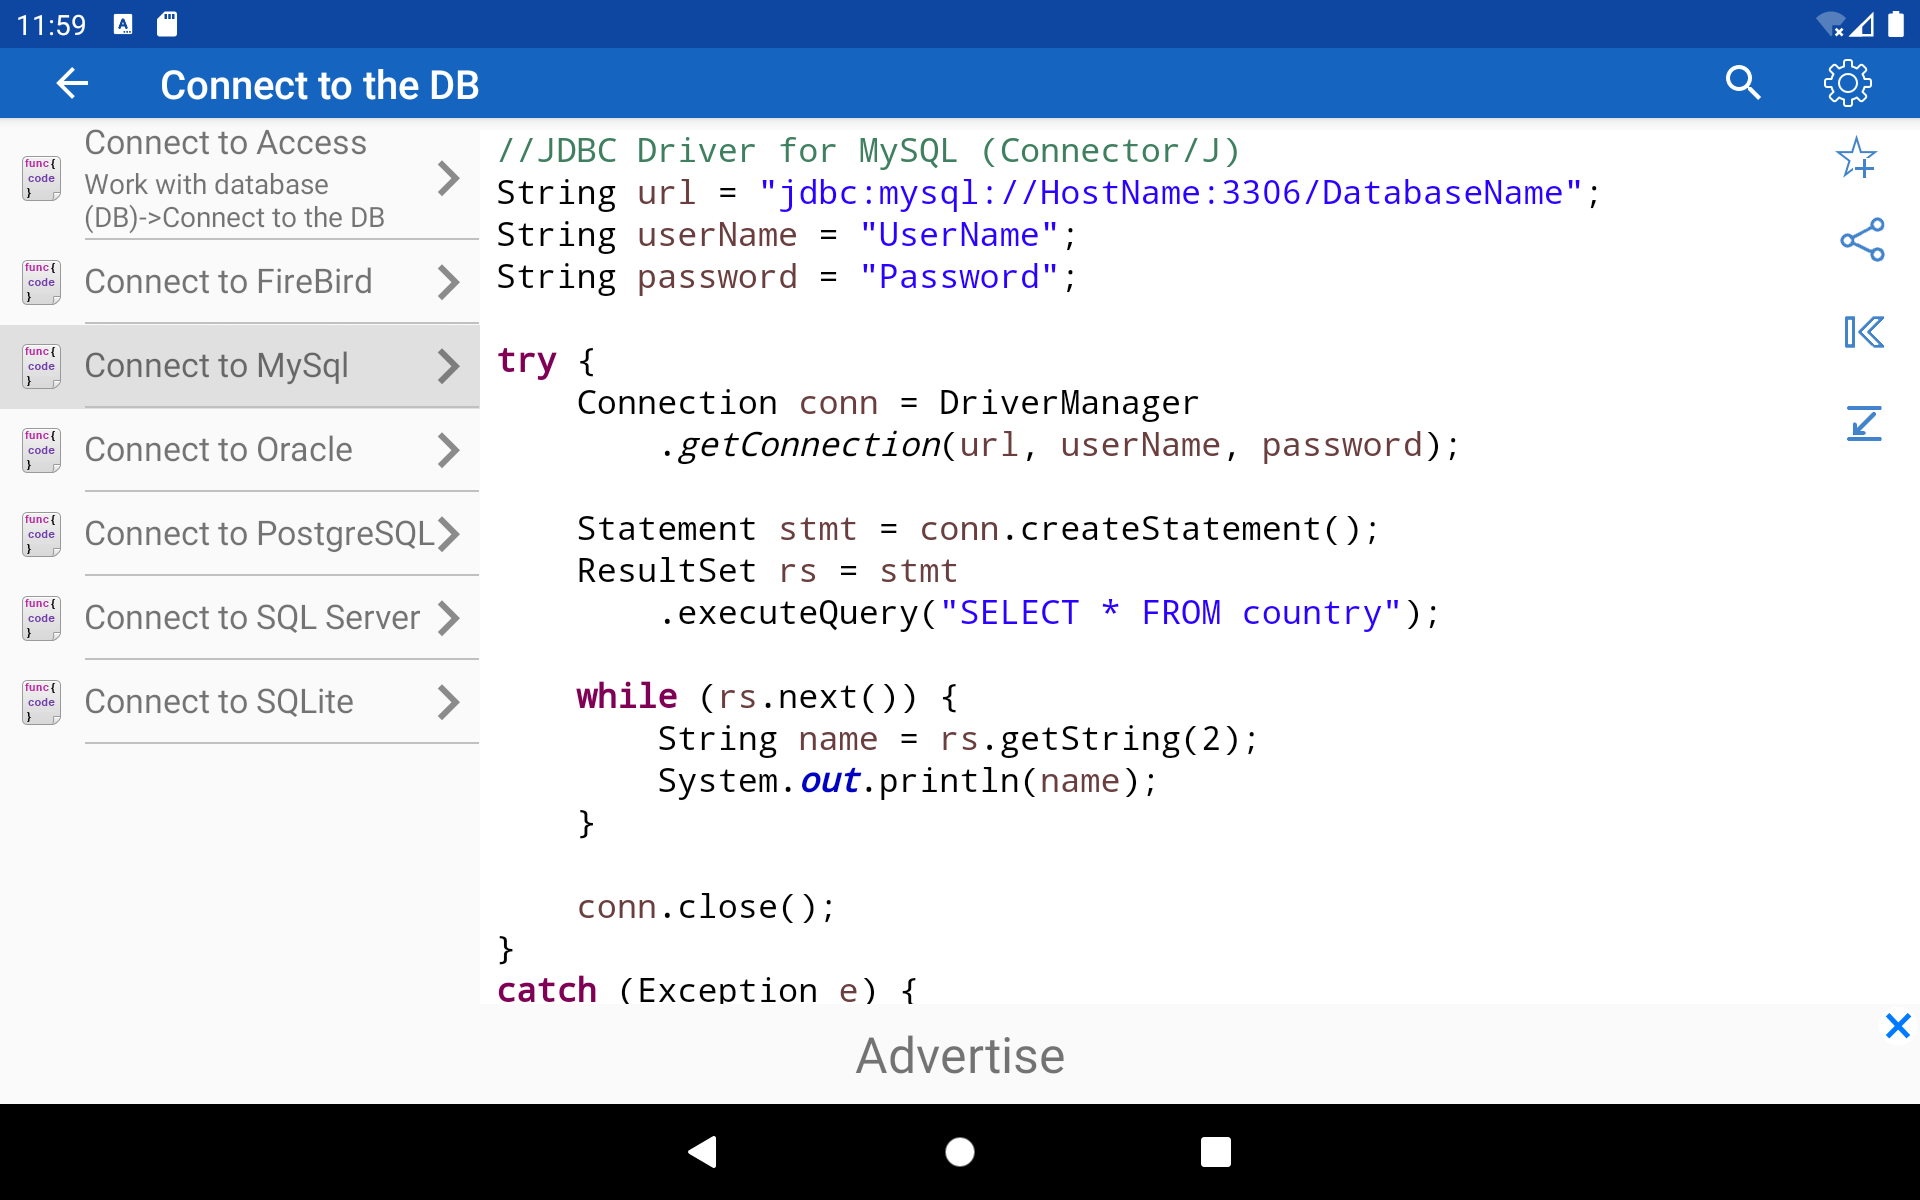Tap the 11:59 clock in status bar

coord(51,25)
